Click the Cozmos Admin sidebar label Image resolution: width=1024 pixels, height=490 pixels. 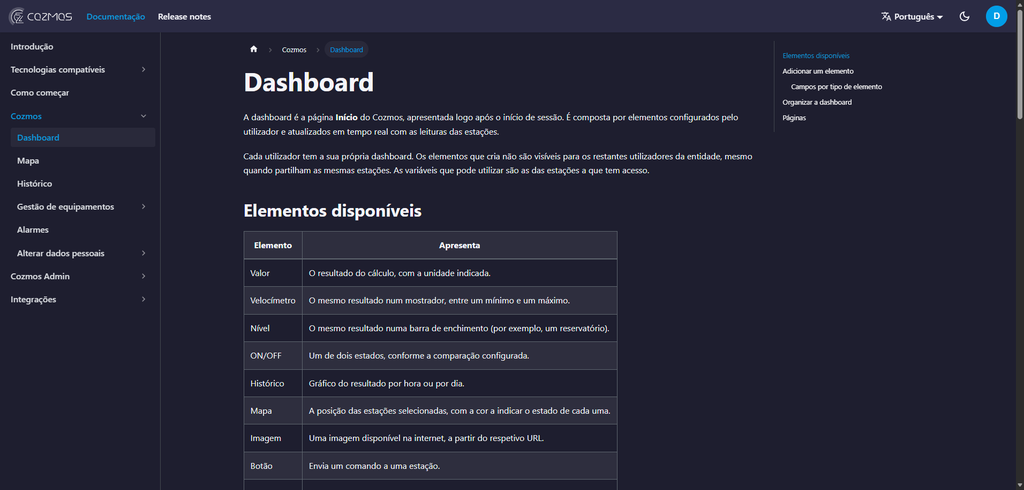[x=40, y=276]
